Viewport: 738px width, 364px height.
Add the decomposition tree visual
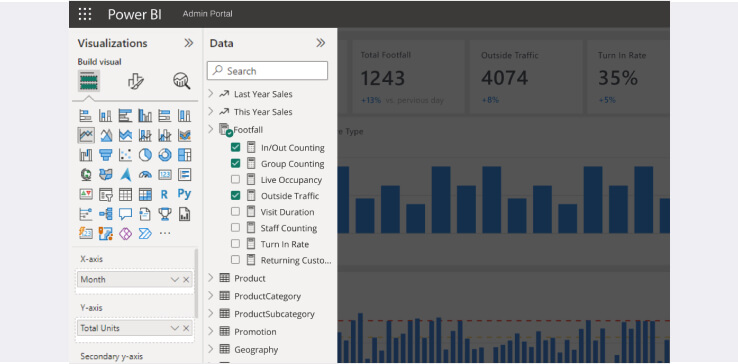pyautogui.click(x=105, y=214)
